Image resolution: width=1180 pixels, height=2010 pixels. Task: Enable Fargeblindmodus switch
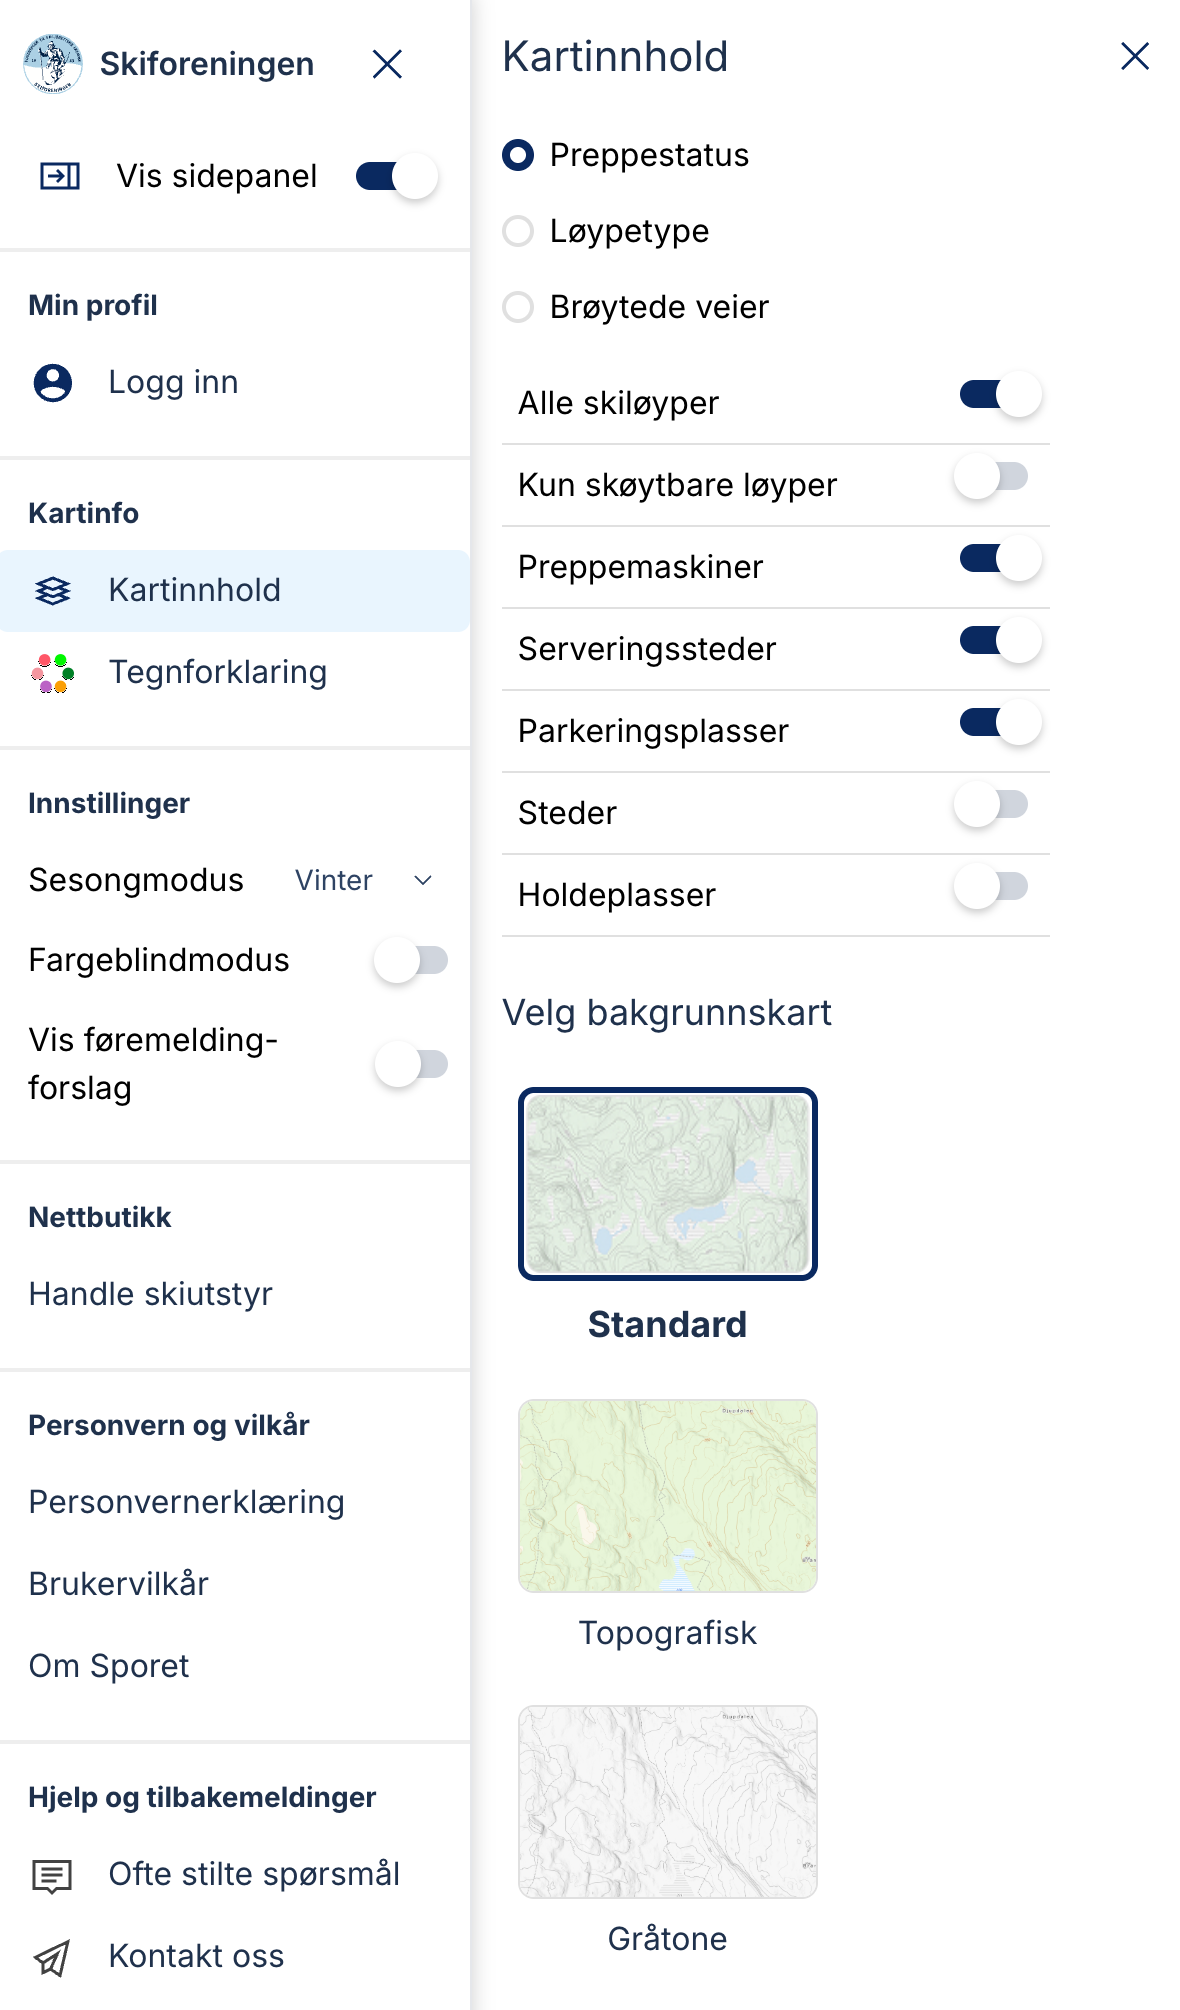click(411, 960)
